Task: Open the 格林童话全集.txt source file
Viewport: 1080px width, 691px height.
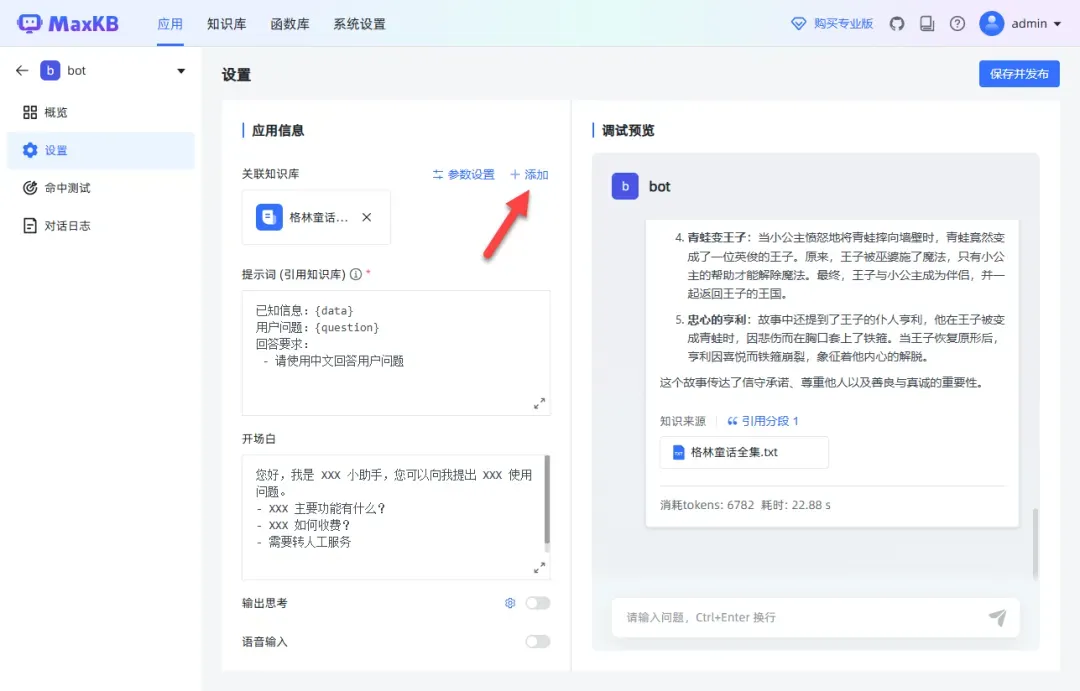Action: [x=744, y=453]
